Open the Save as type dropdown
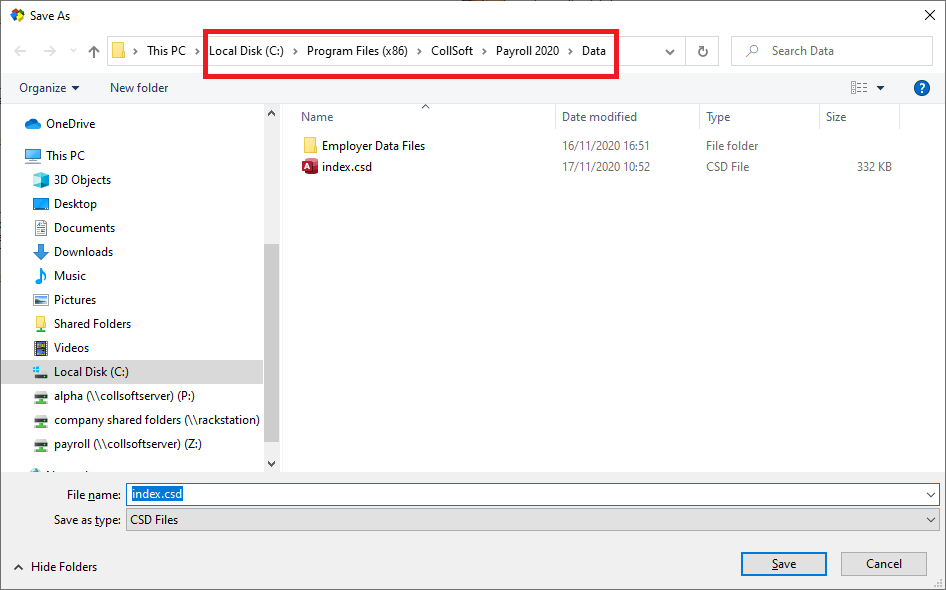Screen dimensions: 946x590 tap(931, 520)
